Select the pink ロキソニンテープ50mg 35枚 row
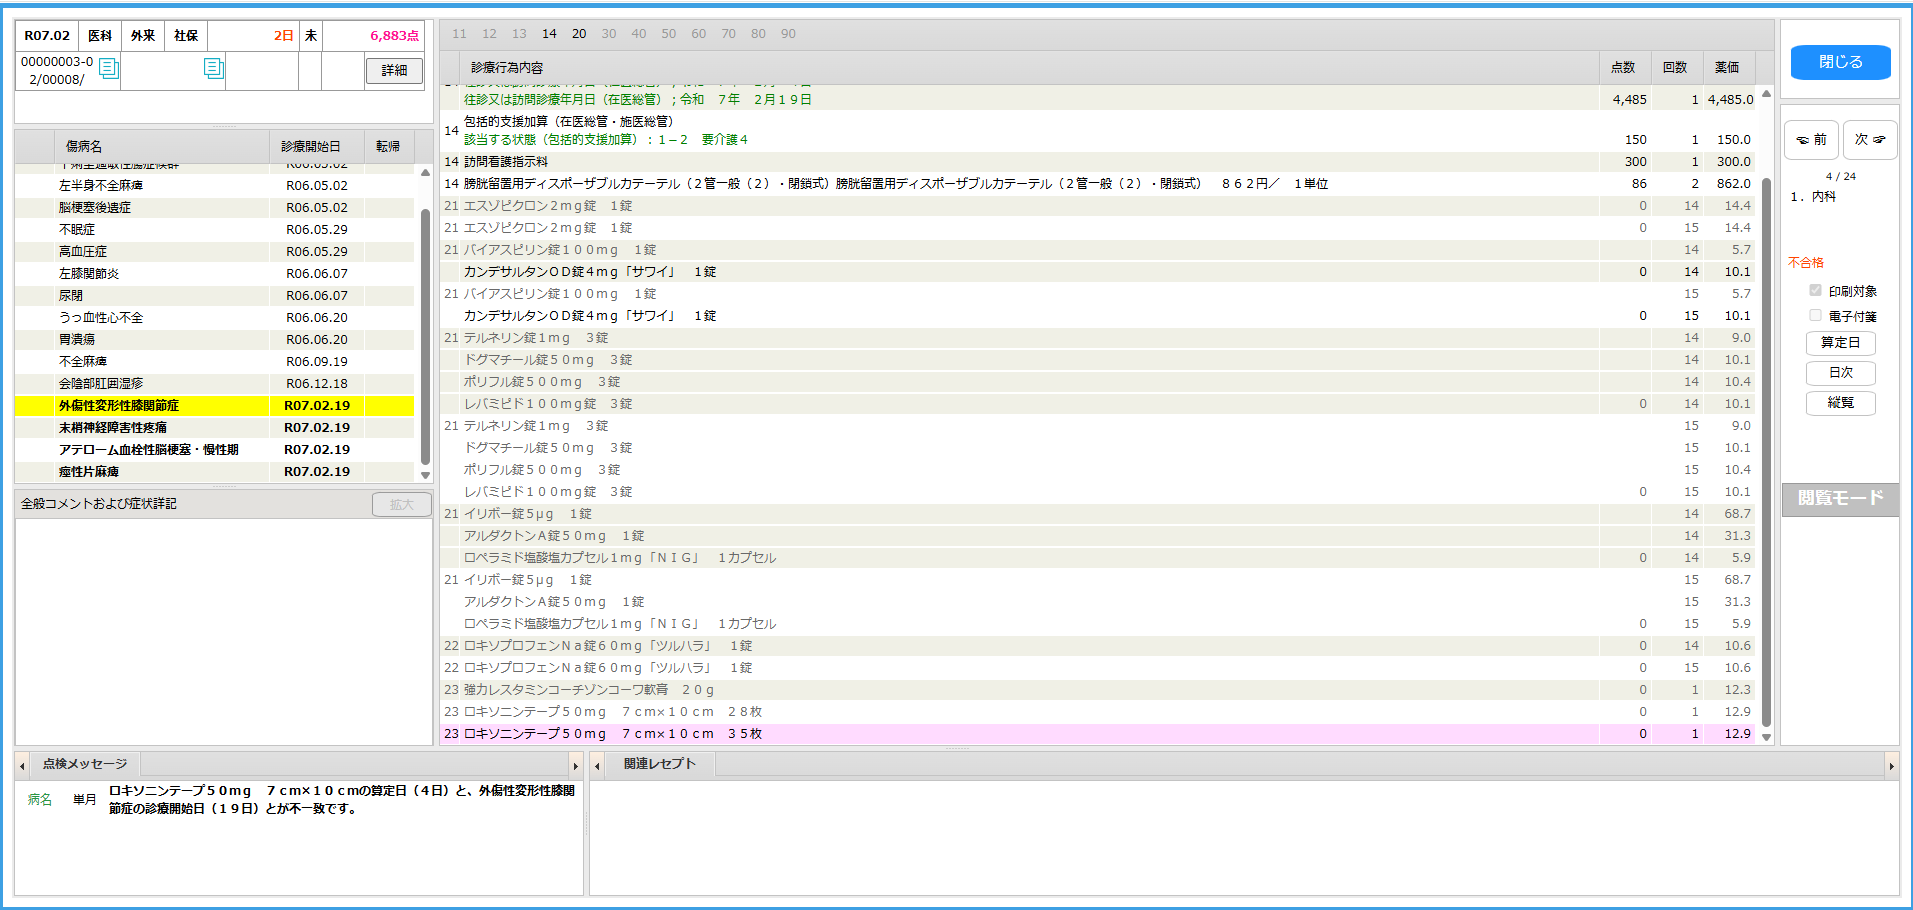Viewport: 1913px width, 910px height. point(1098,734)
